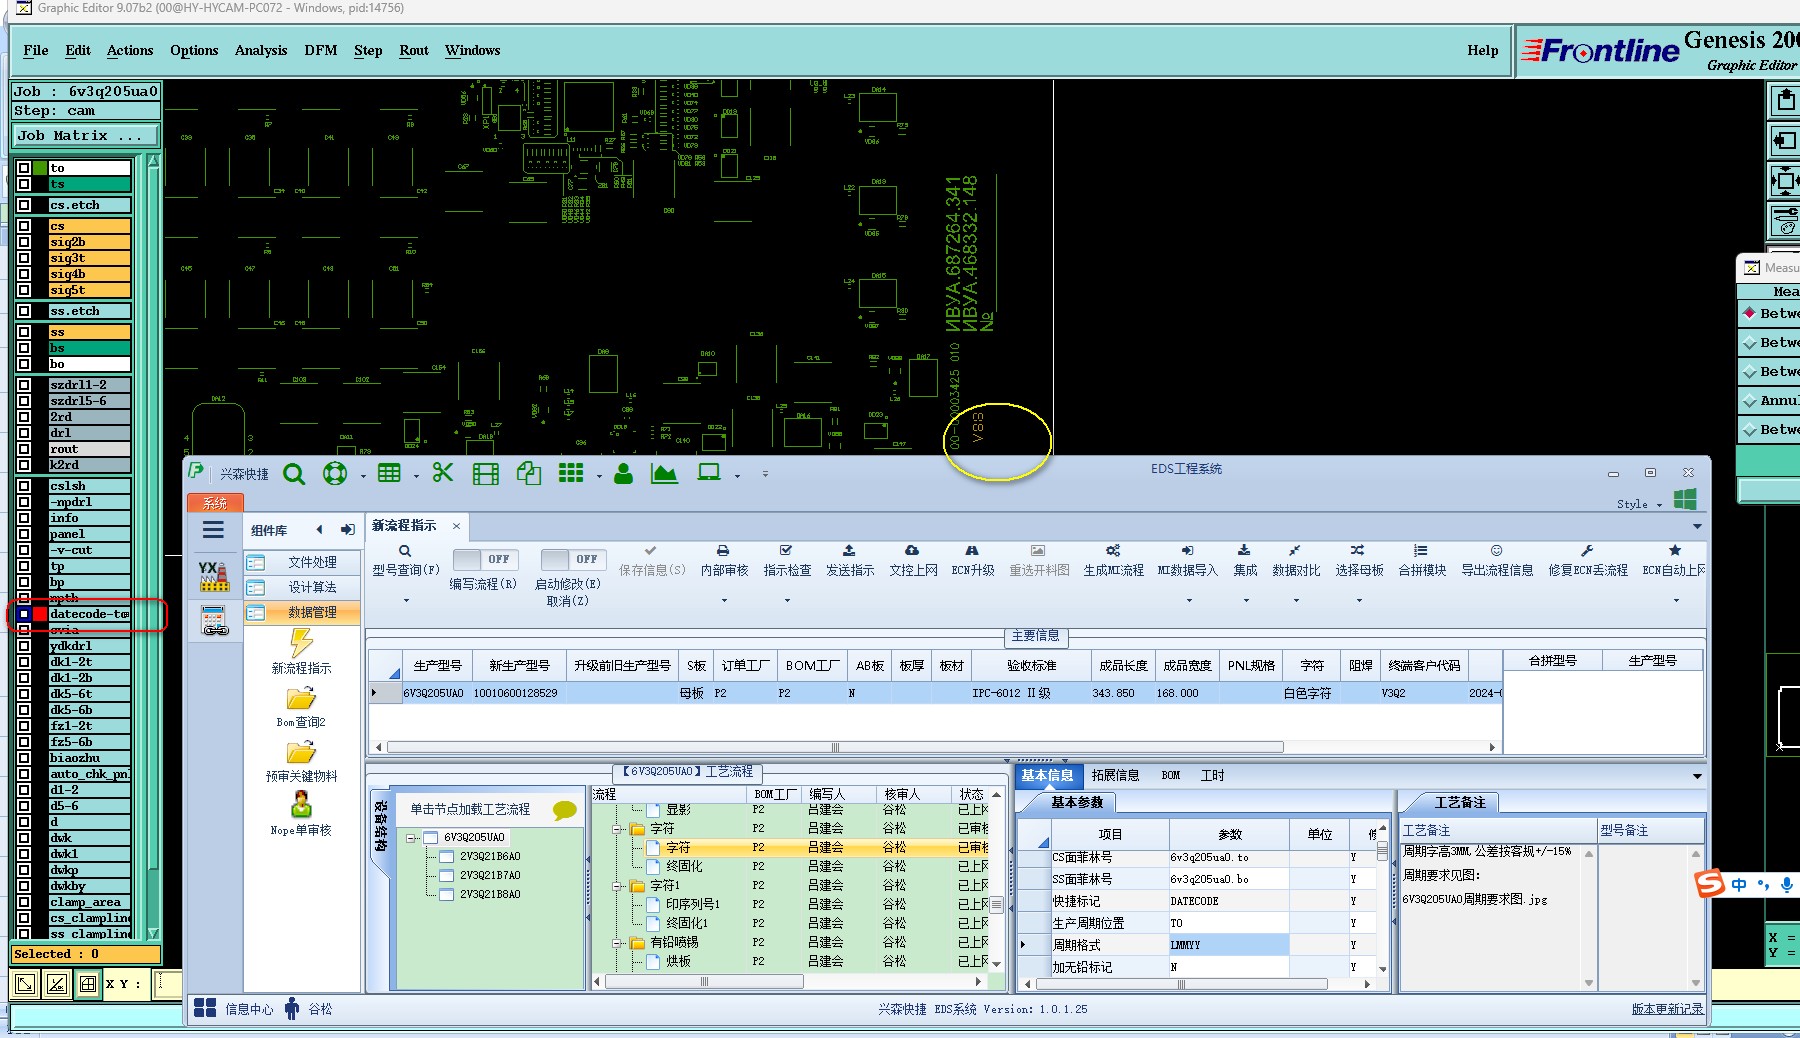The width and height of the screenshot is (1800, 1038).
Task: Click the green table grid icon
Action: [389, 473]
